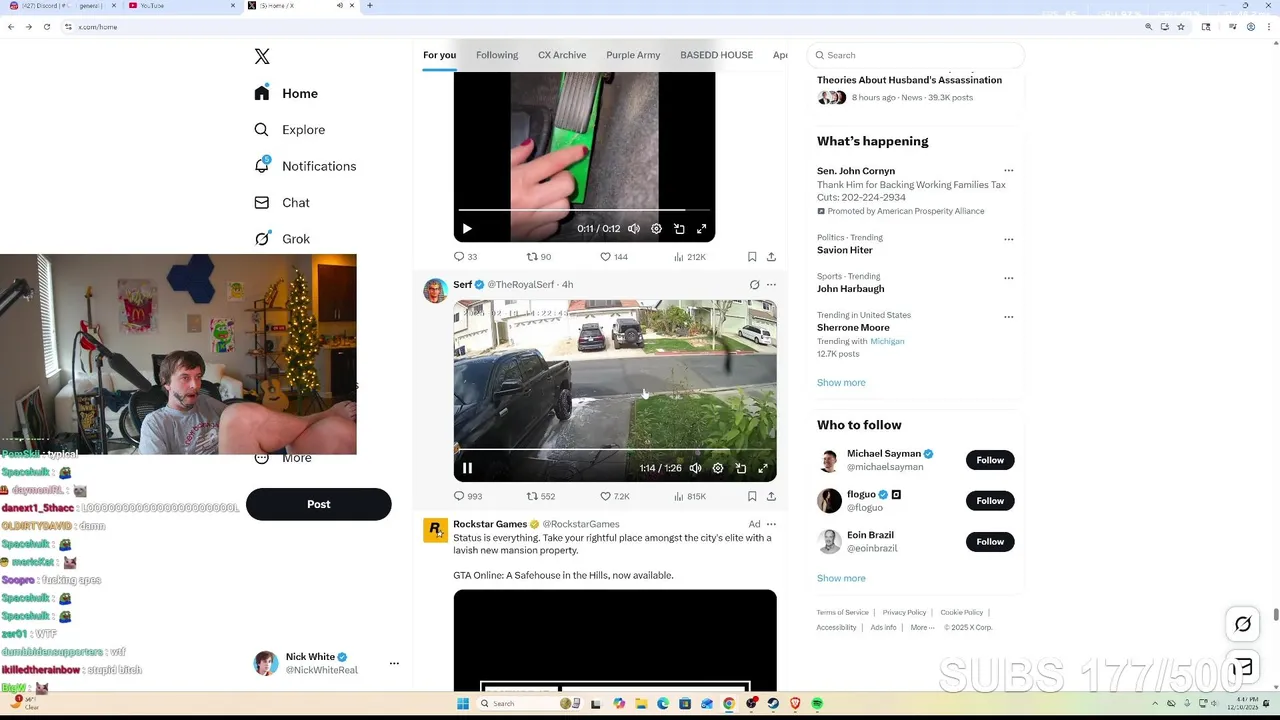Toggle picture-in-picture on Serf's video
Screen dimensions: 1280x720
tap(741, 468)
